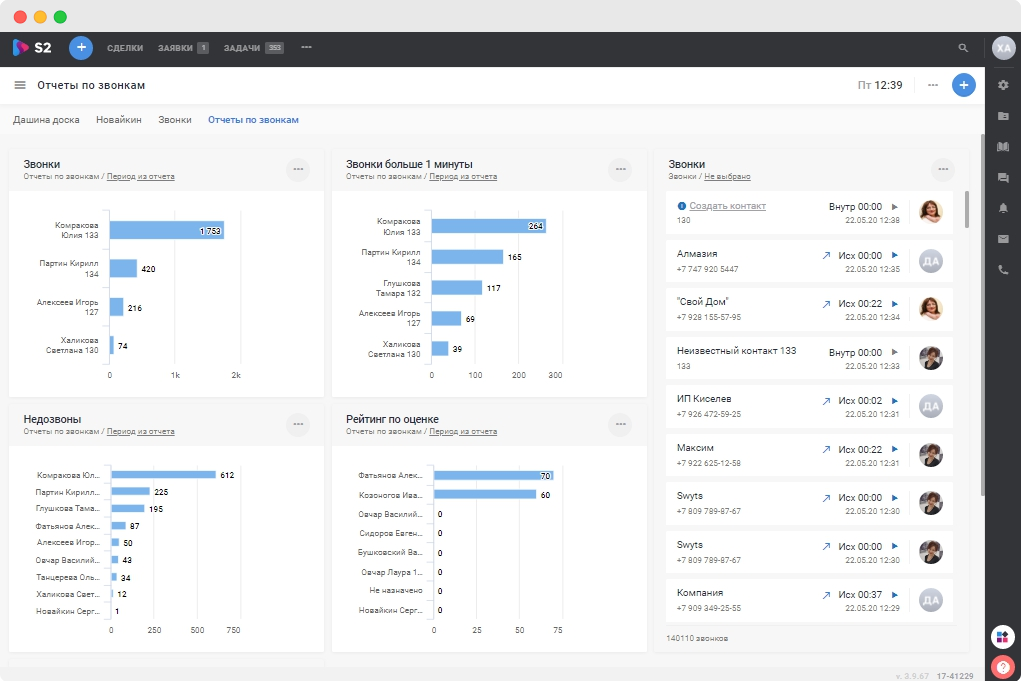Open the Заявки menu item
The width and height of the screenshot is (1021, 681).
tap(175, 48)
